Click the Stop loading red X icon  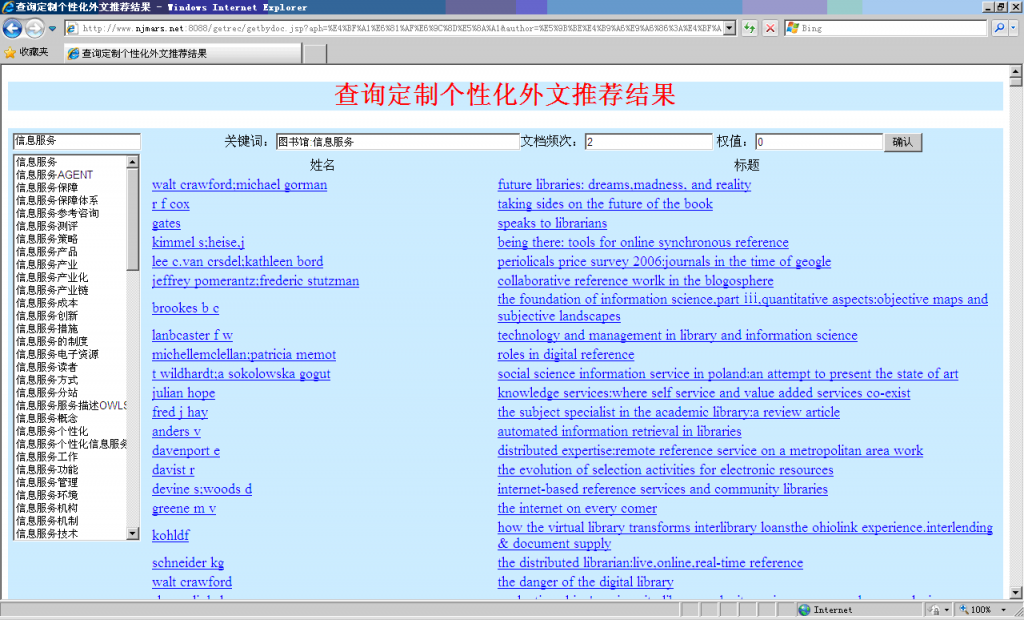[x=771, y=28]
